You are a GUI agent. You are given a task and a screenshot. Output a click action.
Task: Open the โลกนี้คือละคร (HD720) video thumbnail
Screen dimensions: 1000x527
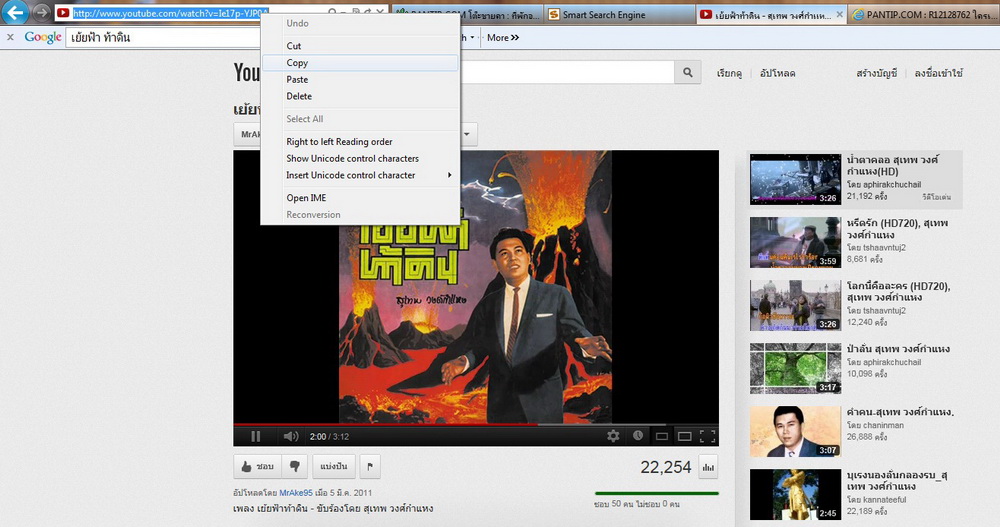[795, 306]
